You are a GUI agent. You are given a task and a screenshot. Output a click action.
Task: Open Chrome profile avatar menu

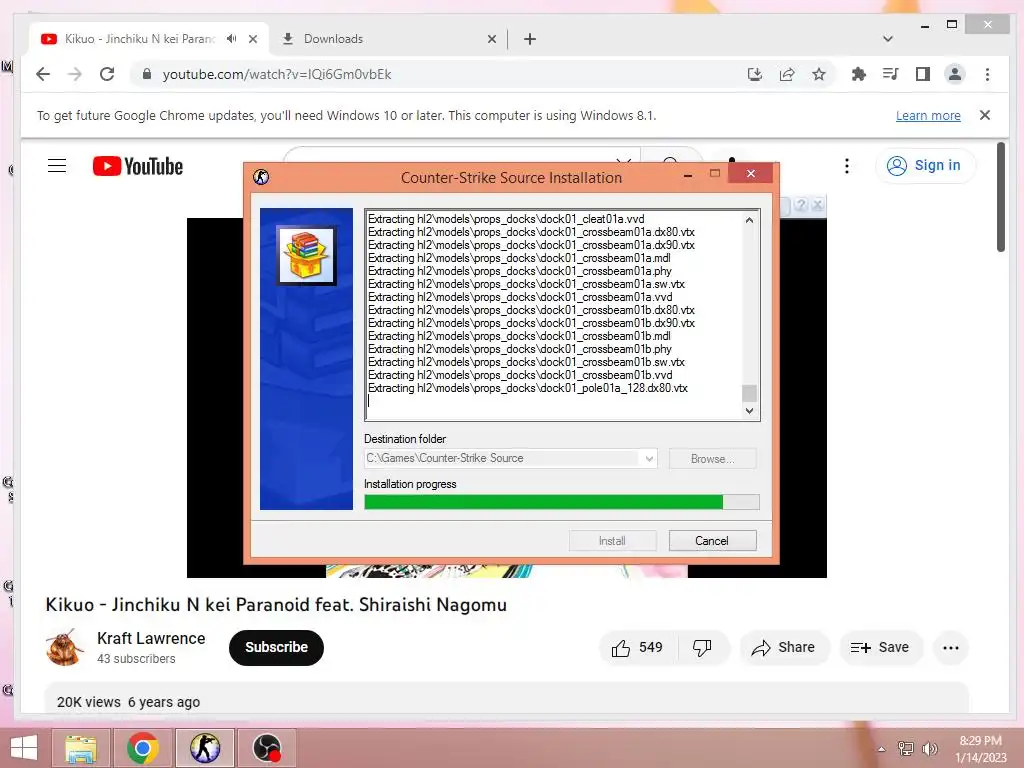pos(955,74)
